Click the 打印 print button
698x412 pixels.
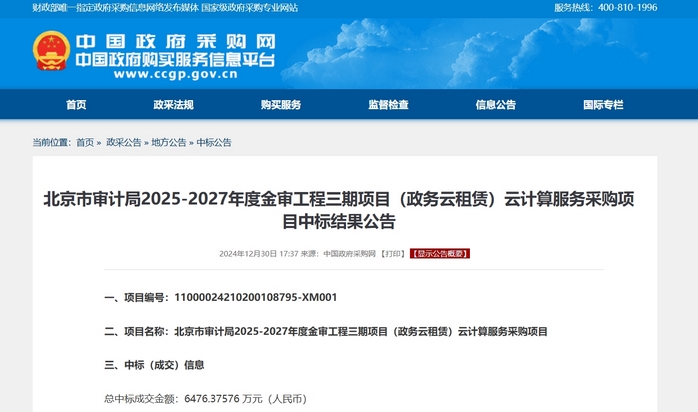click(393, 254)
